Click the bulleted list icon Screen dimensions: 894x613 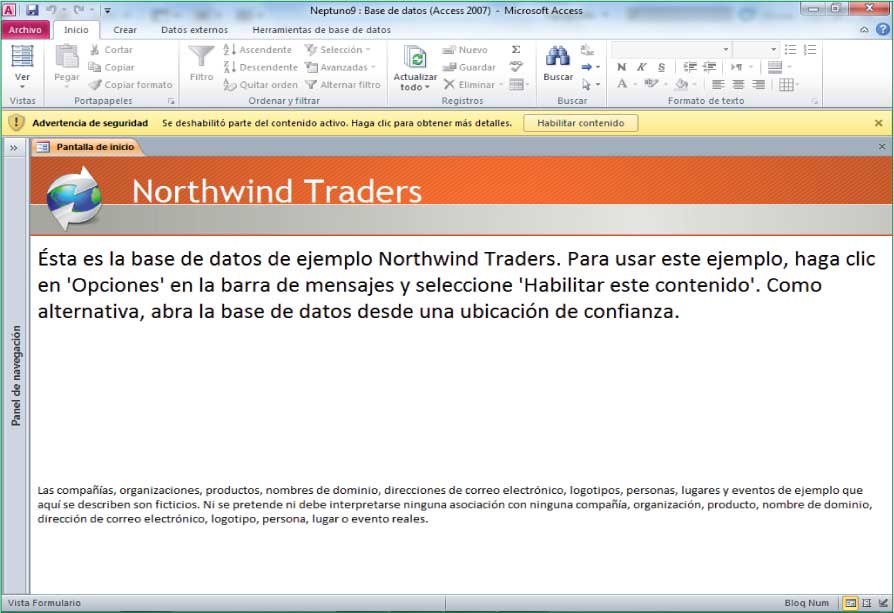[790, 50]
